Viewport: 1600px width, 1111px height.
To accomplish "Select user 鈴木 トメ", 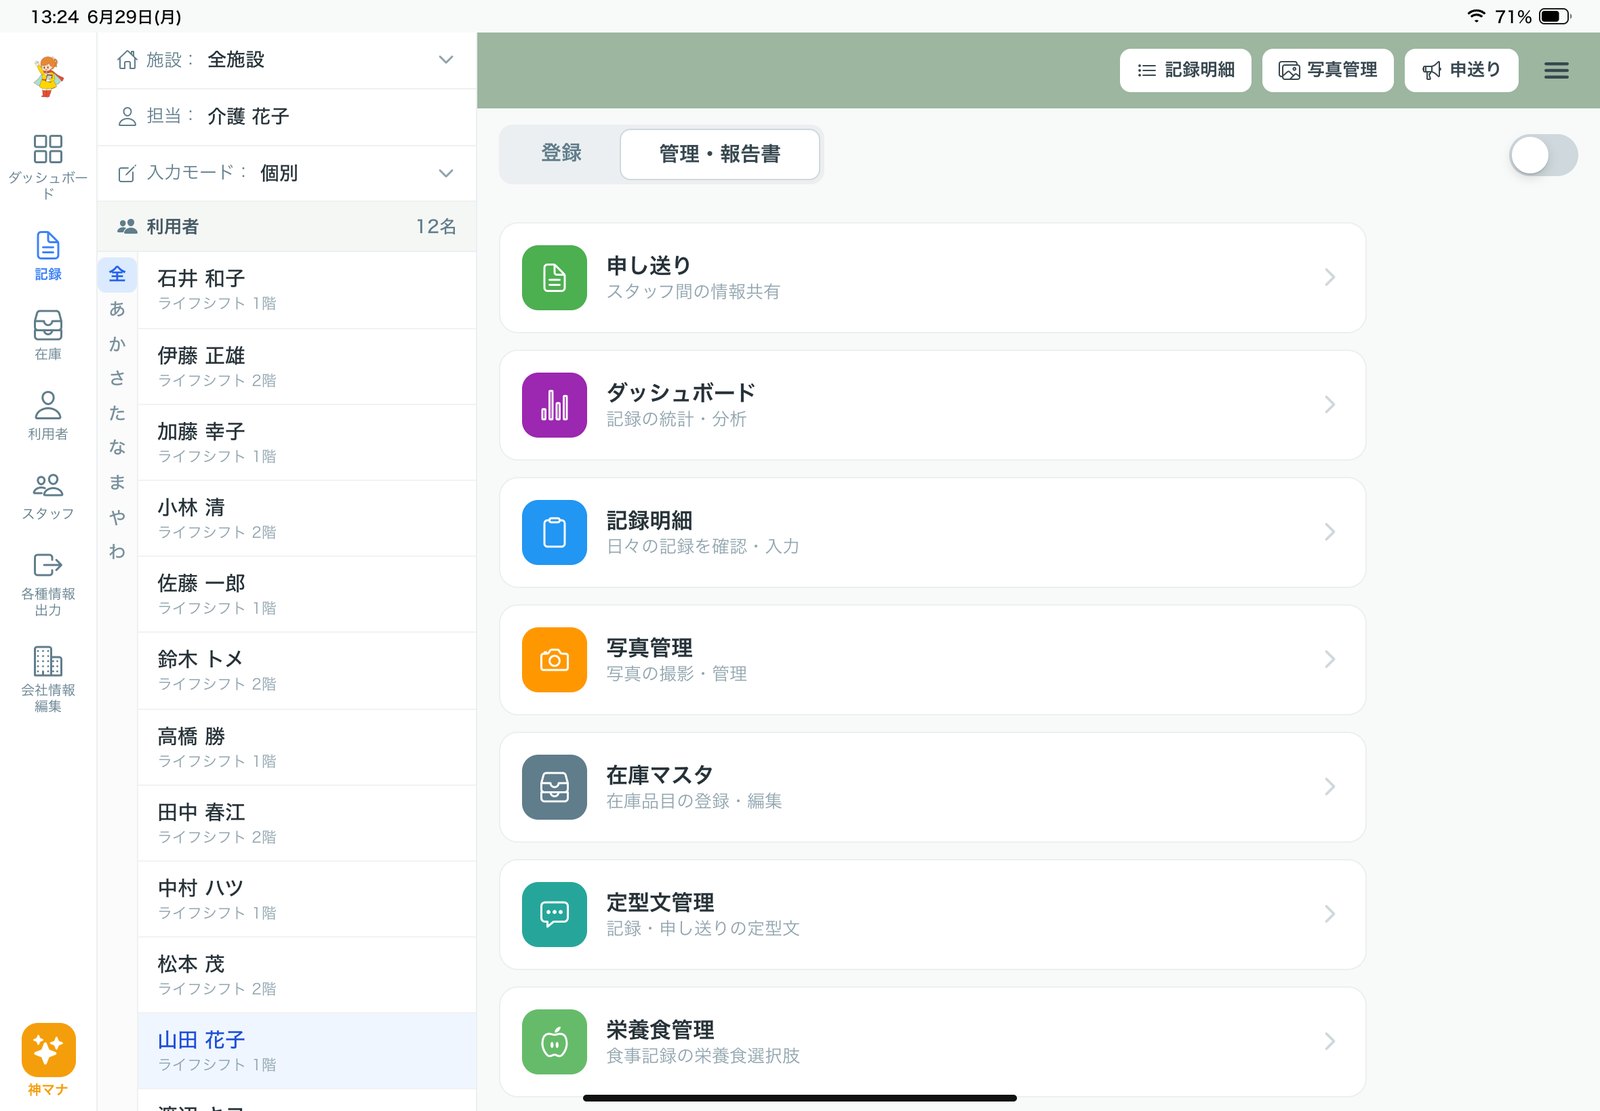I will 307,671.
